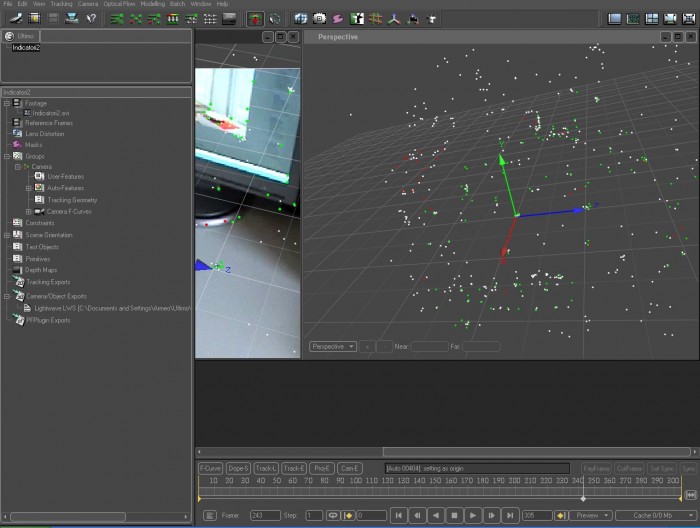Click the red-green grid icon in toolbar
The image size is (700, 528).
coord(375,19)
